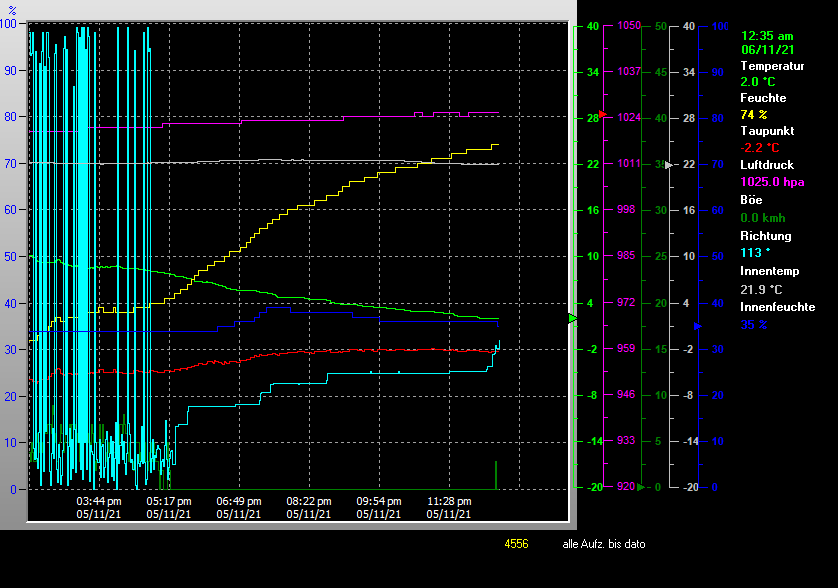Screen dimensions: 838x588
Task: Select the Innentemp legend label
Action: (770, 271)
